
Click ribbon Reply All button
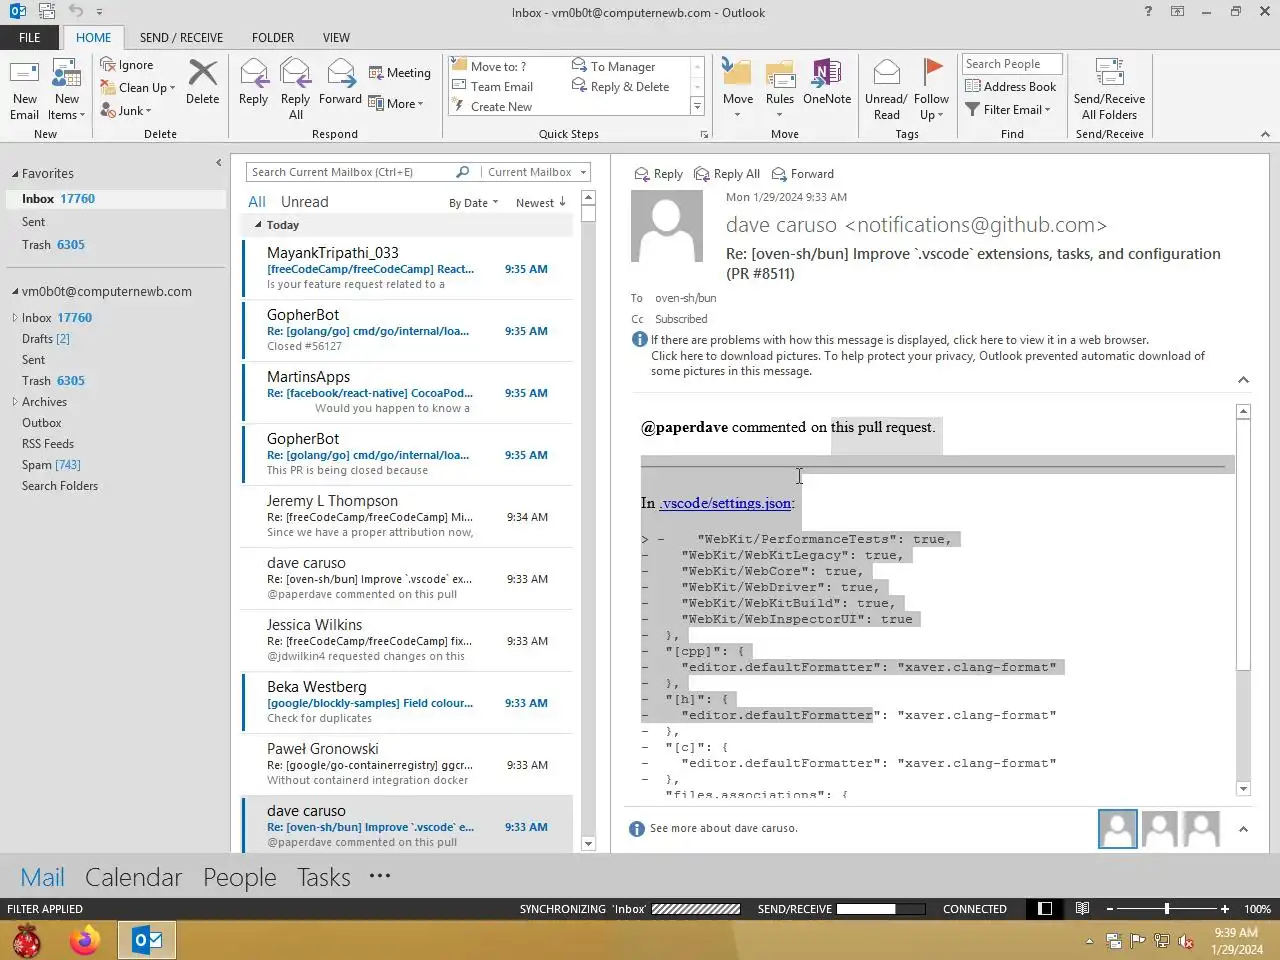click(295, 89)
